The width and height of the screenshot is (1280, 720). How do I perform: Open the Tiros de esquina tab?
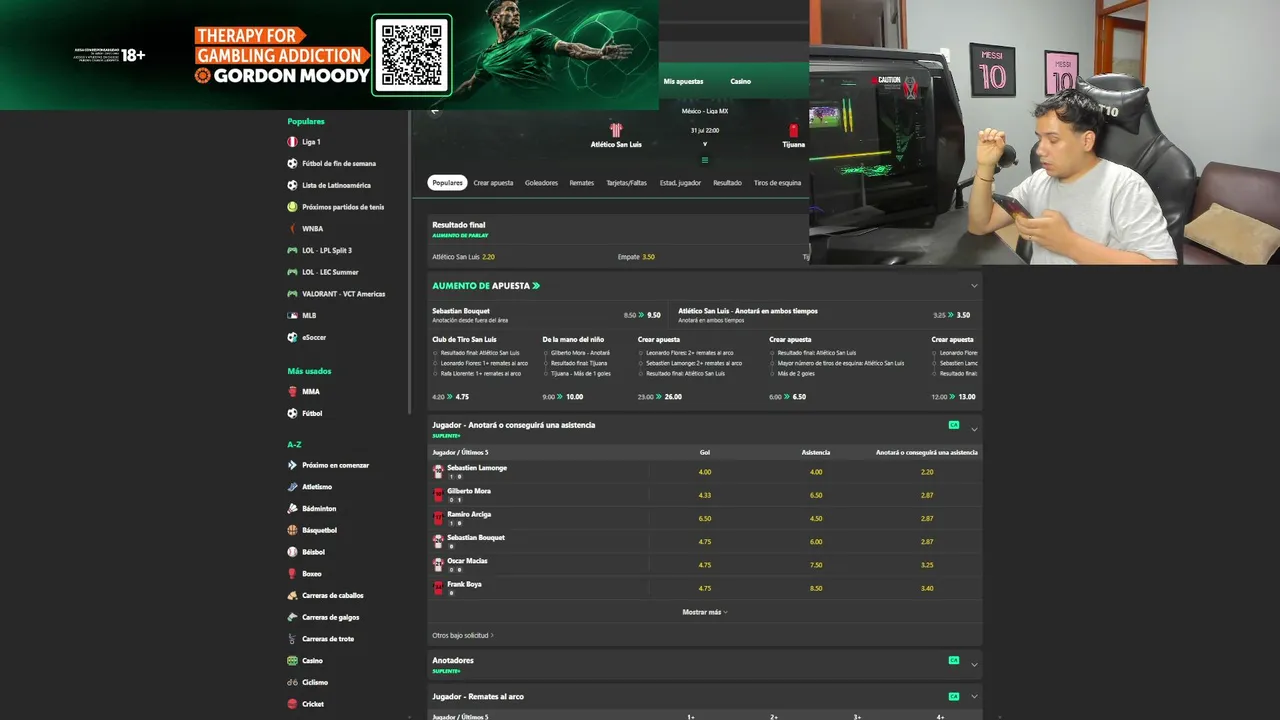point(777,183)
